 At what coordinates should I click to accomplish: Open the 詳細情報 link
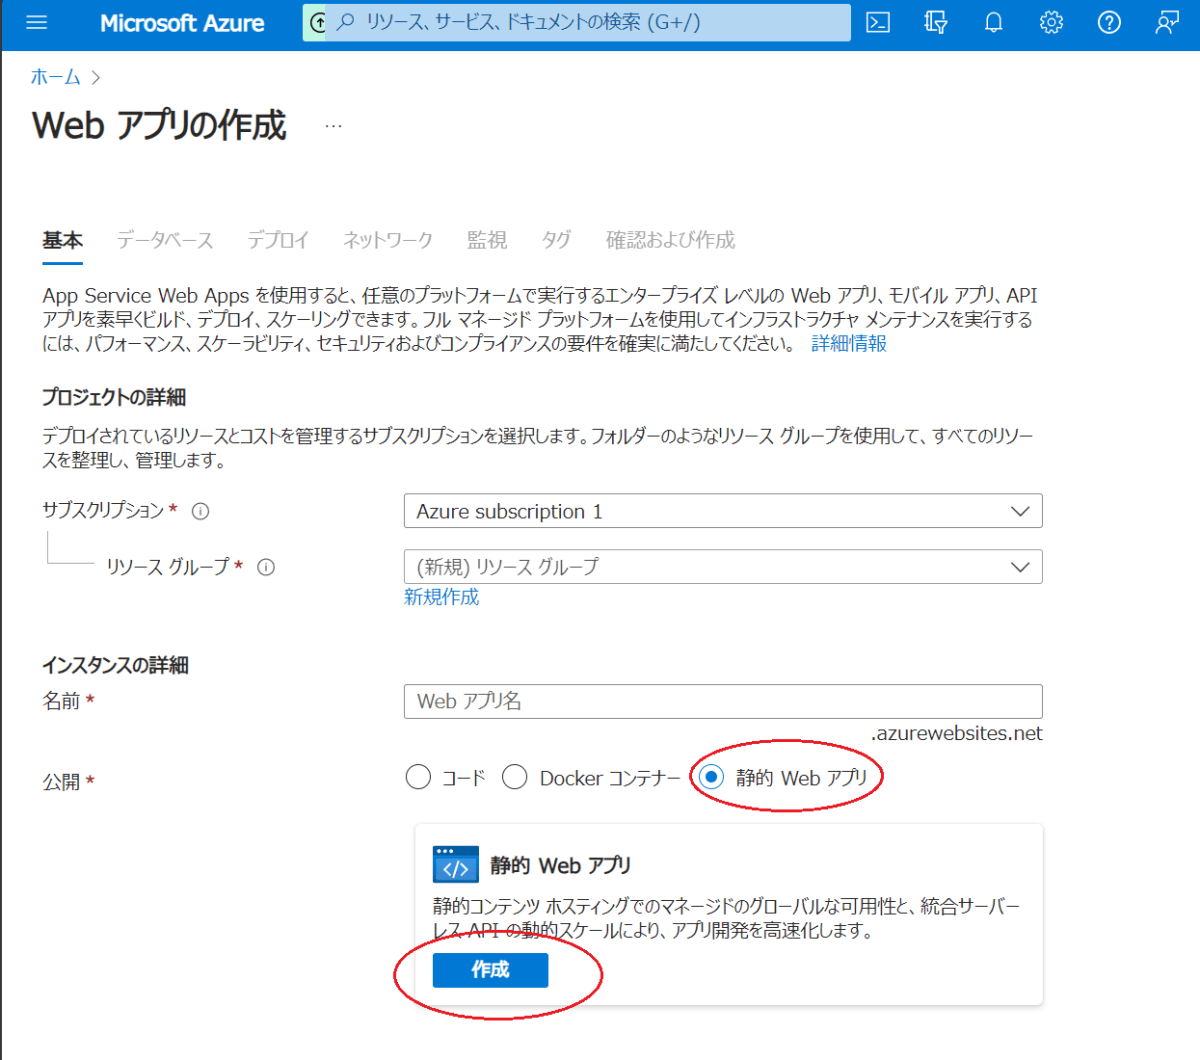coord(849,343)
